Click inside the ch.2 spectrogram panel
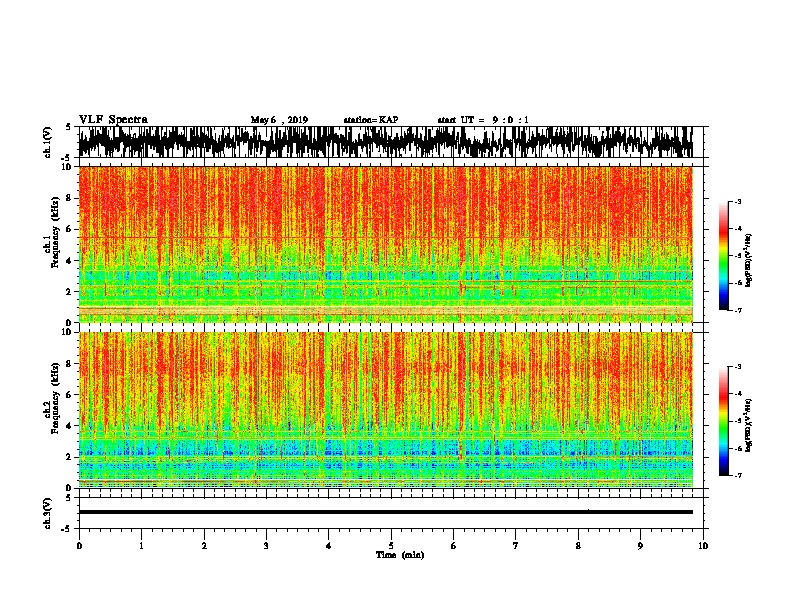The height and width of the screenshot is (612, 792). (386, 410)
